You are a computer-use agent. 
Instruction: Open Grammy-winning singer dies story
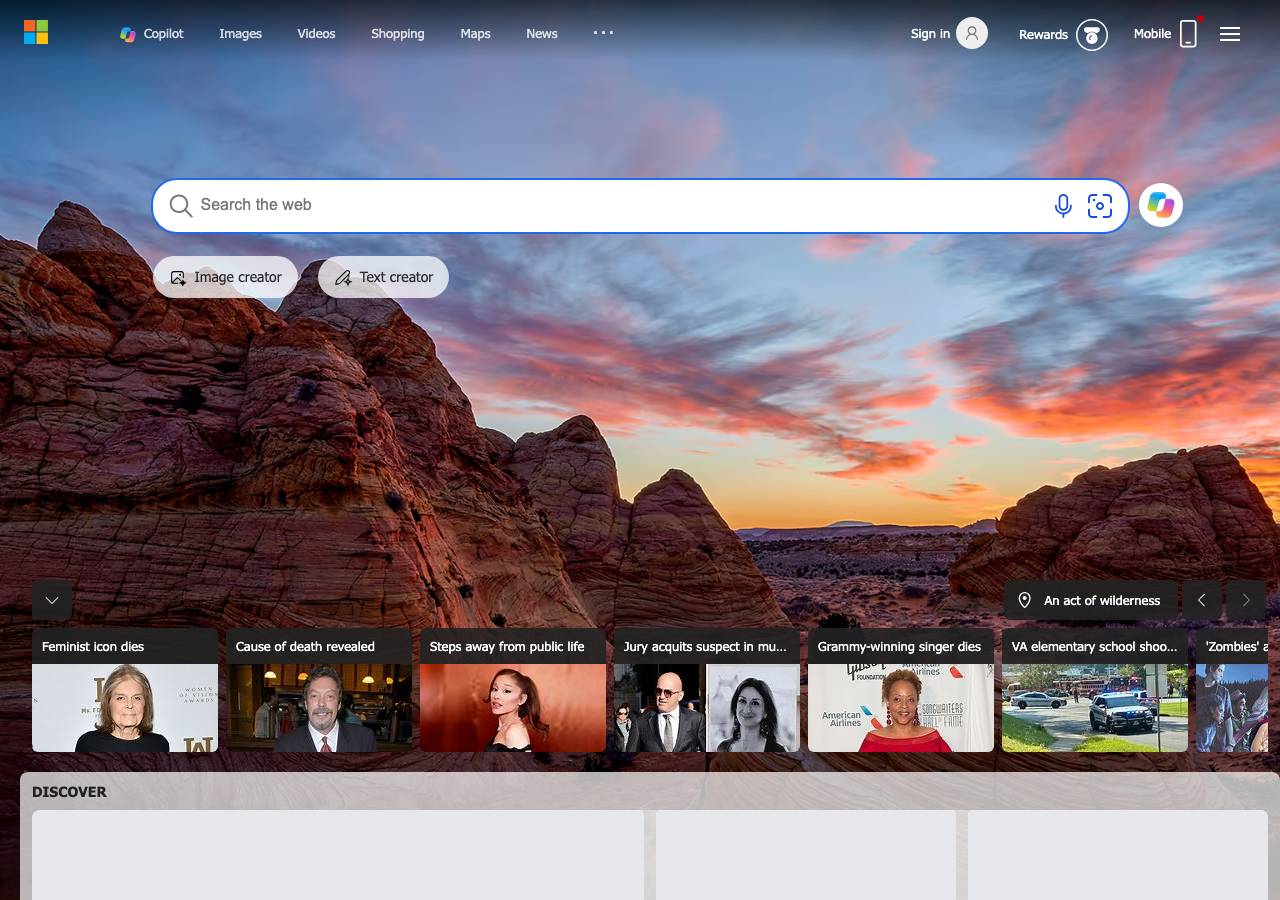[x=901, y=690]
